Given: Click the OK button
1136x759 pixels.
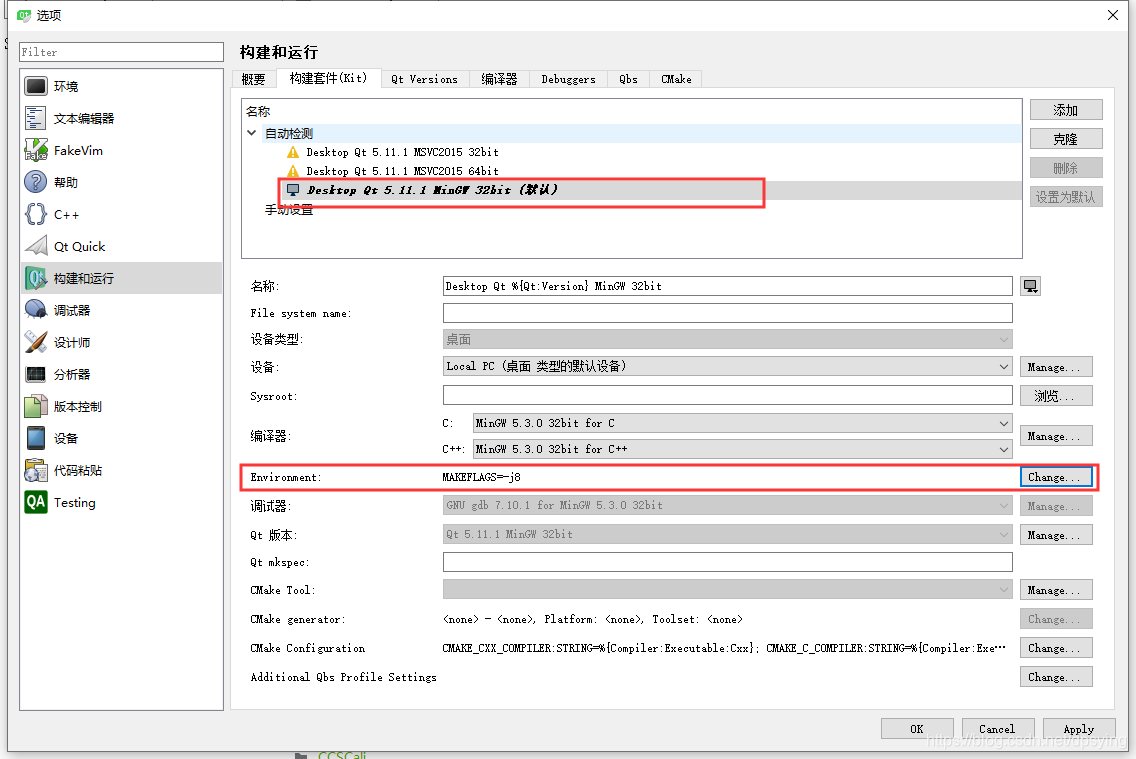Looking at the screenshot, I should tap(916, 729).
